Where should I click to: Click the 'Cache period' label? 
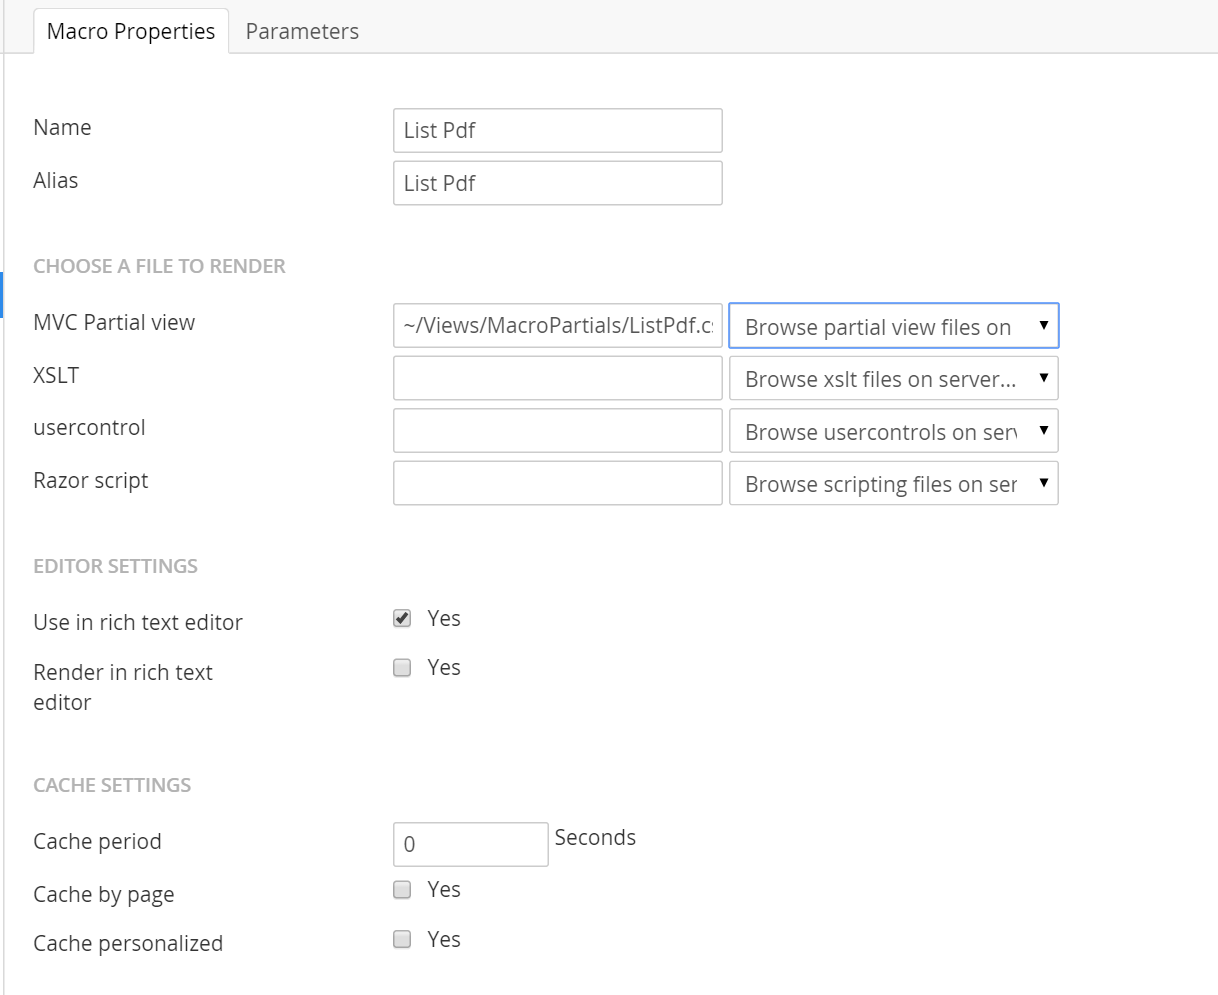click(x=97, y=842)
